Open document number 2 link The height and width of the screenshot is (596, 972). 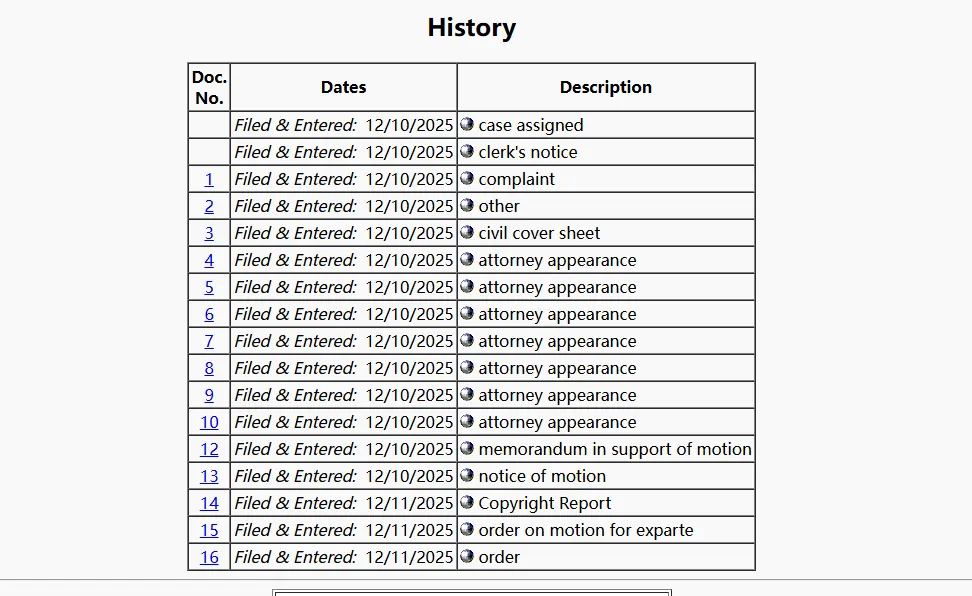tap(209, 207)
